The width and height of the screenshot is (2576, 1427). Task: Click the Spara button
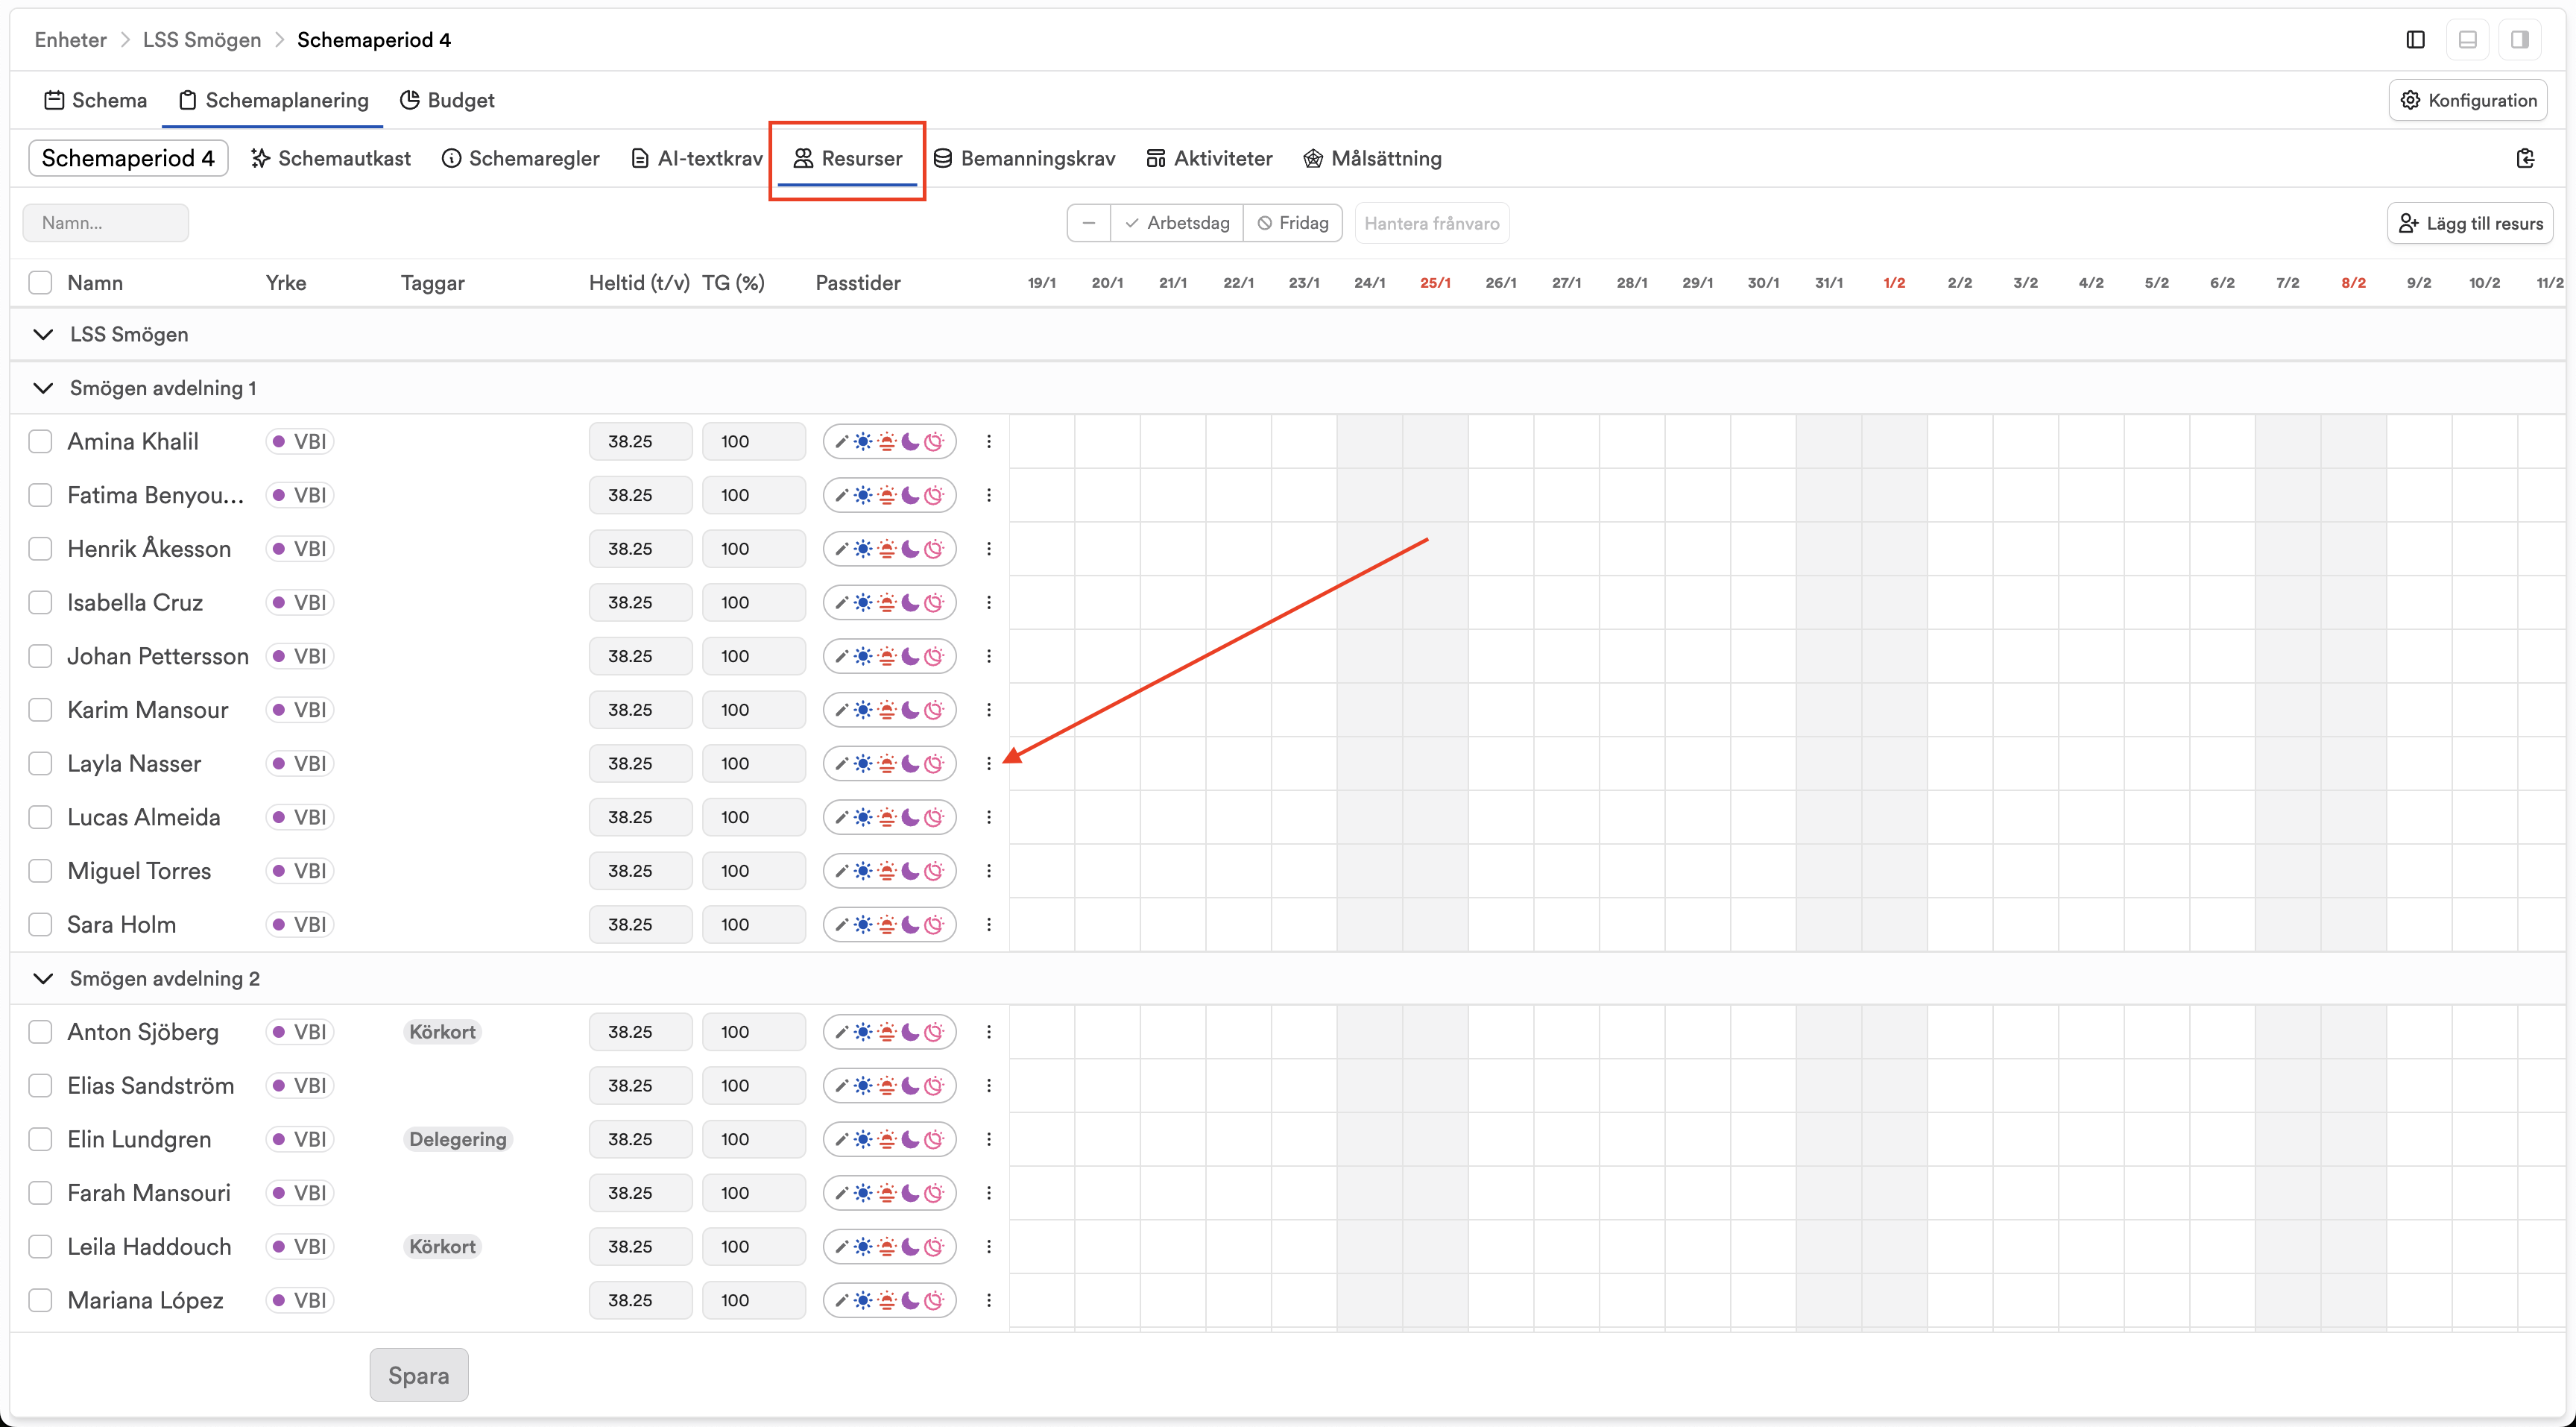(x=419, y=1375)
